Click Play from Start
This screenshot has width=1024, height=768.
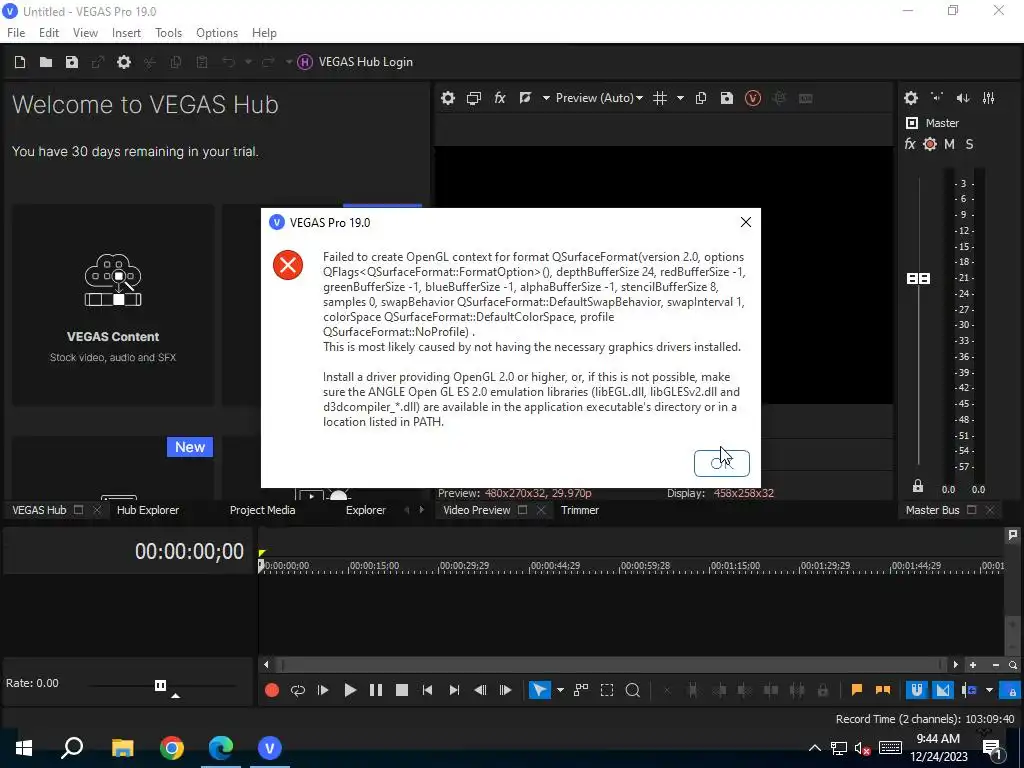point(323,690)
